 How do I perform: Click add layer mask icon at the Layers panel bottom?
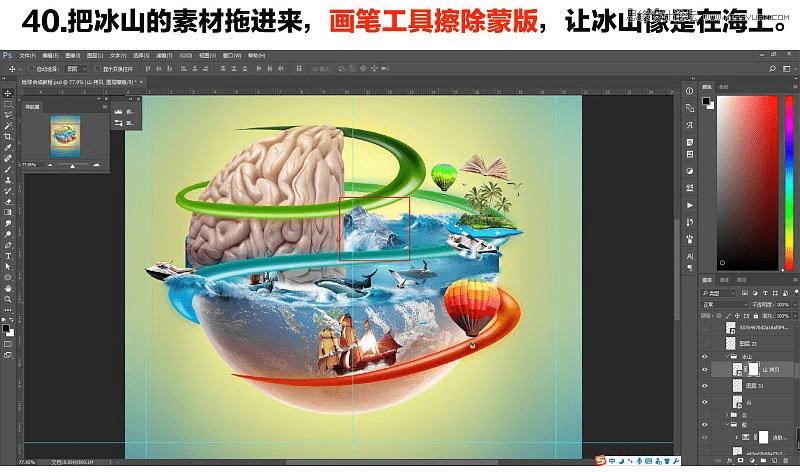click(x=740, y=460)
